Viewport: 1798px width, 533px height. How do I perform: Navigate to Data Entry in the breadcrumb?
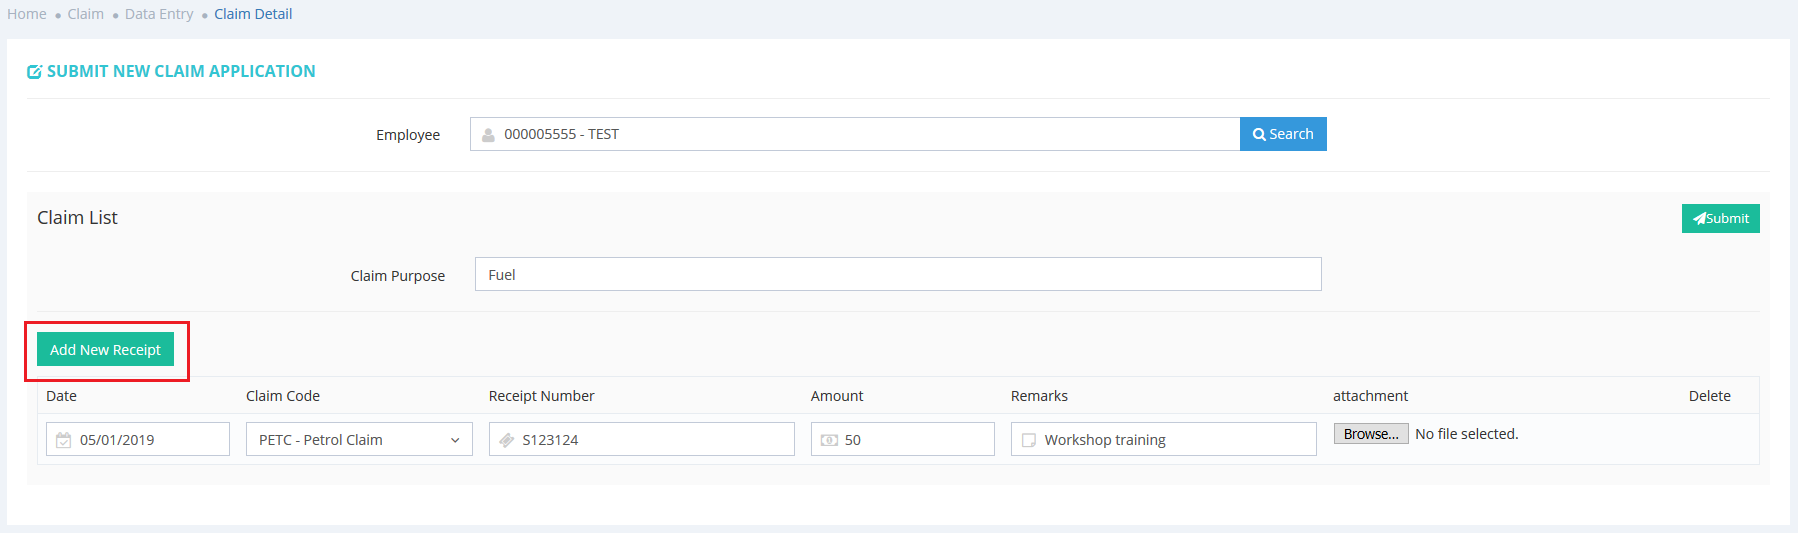[159, 14]
